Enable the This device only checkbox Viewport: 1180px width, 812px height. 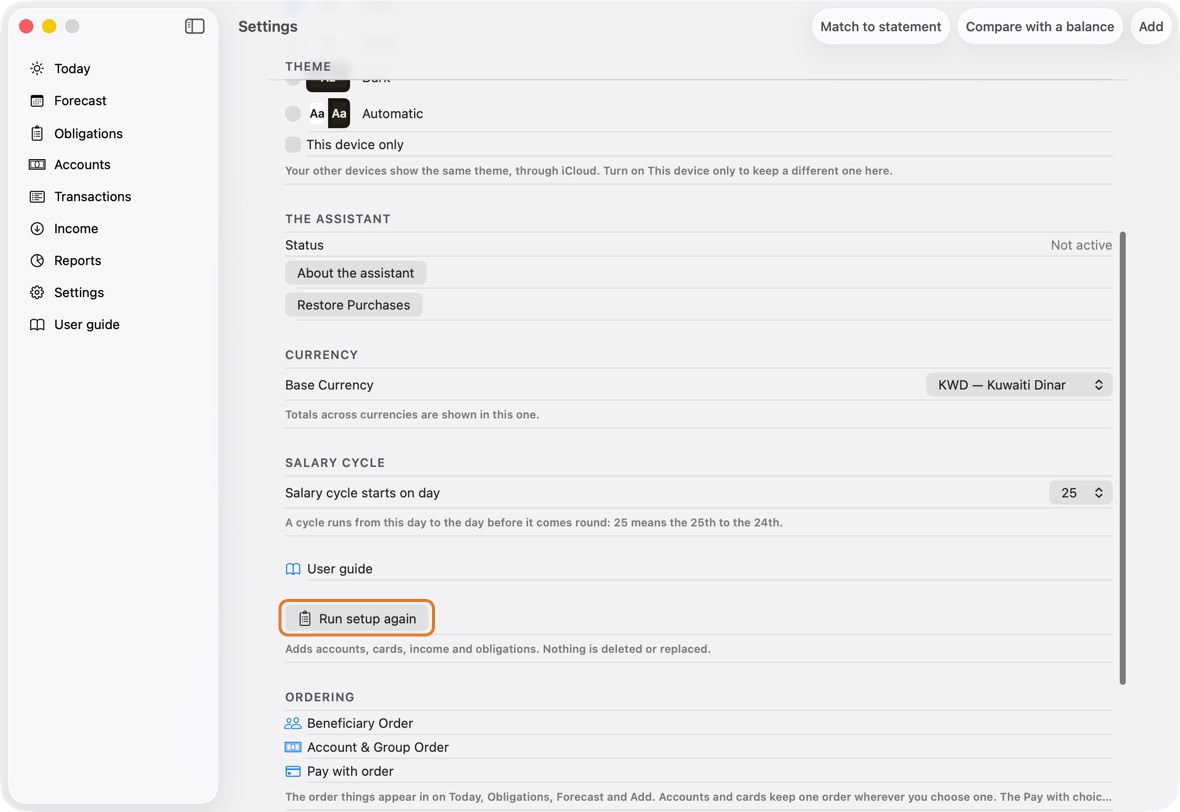point(293,144)
